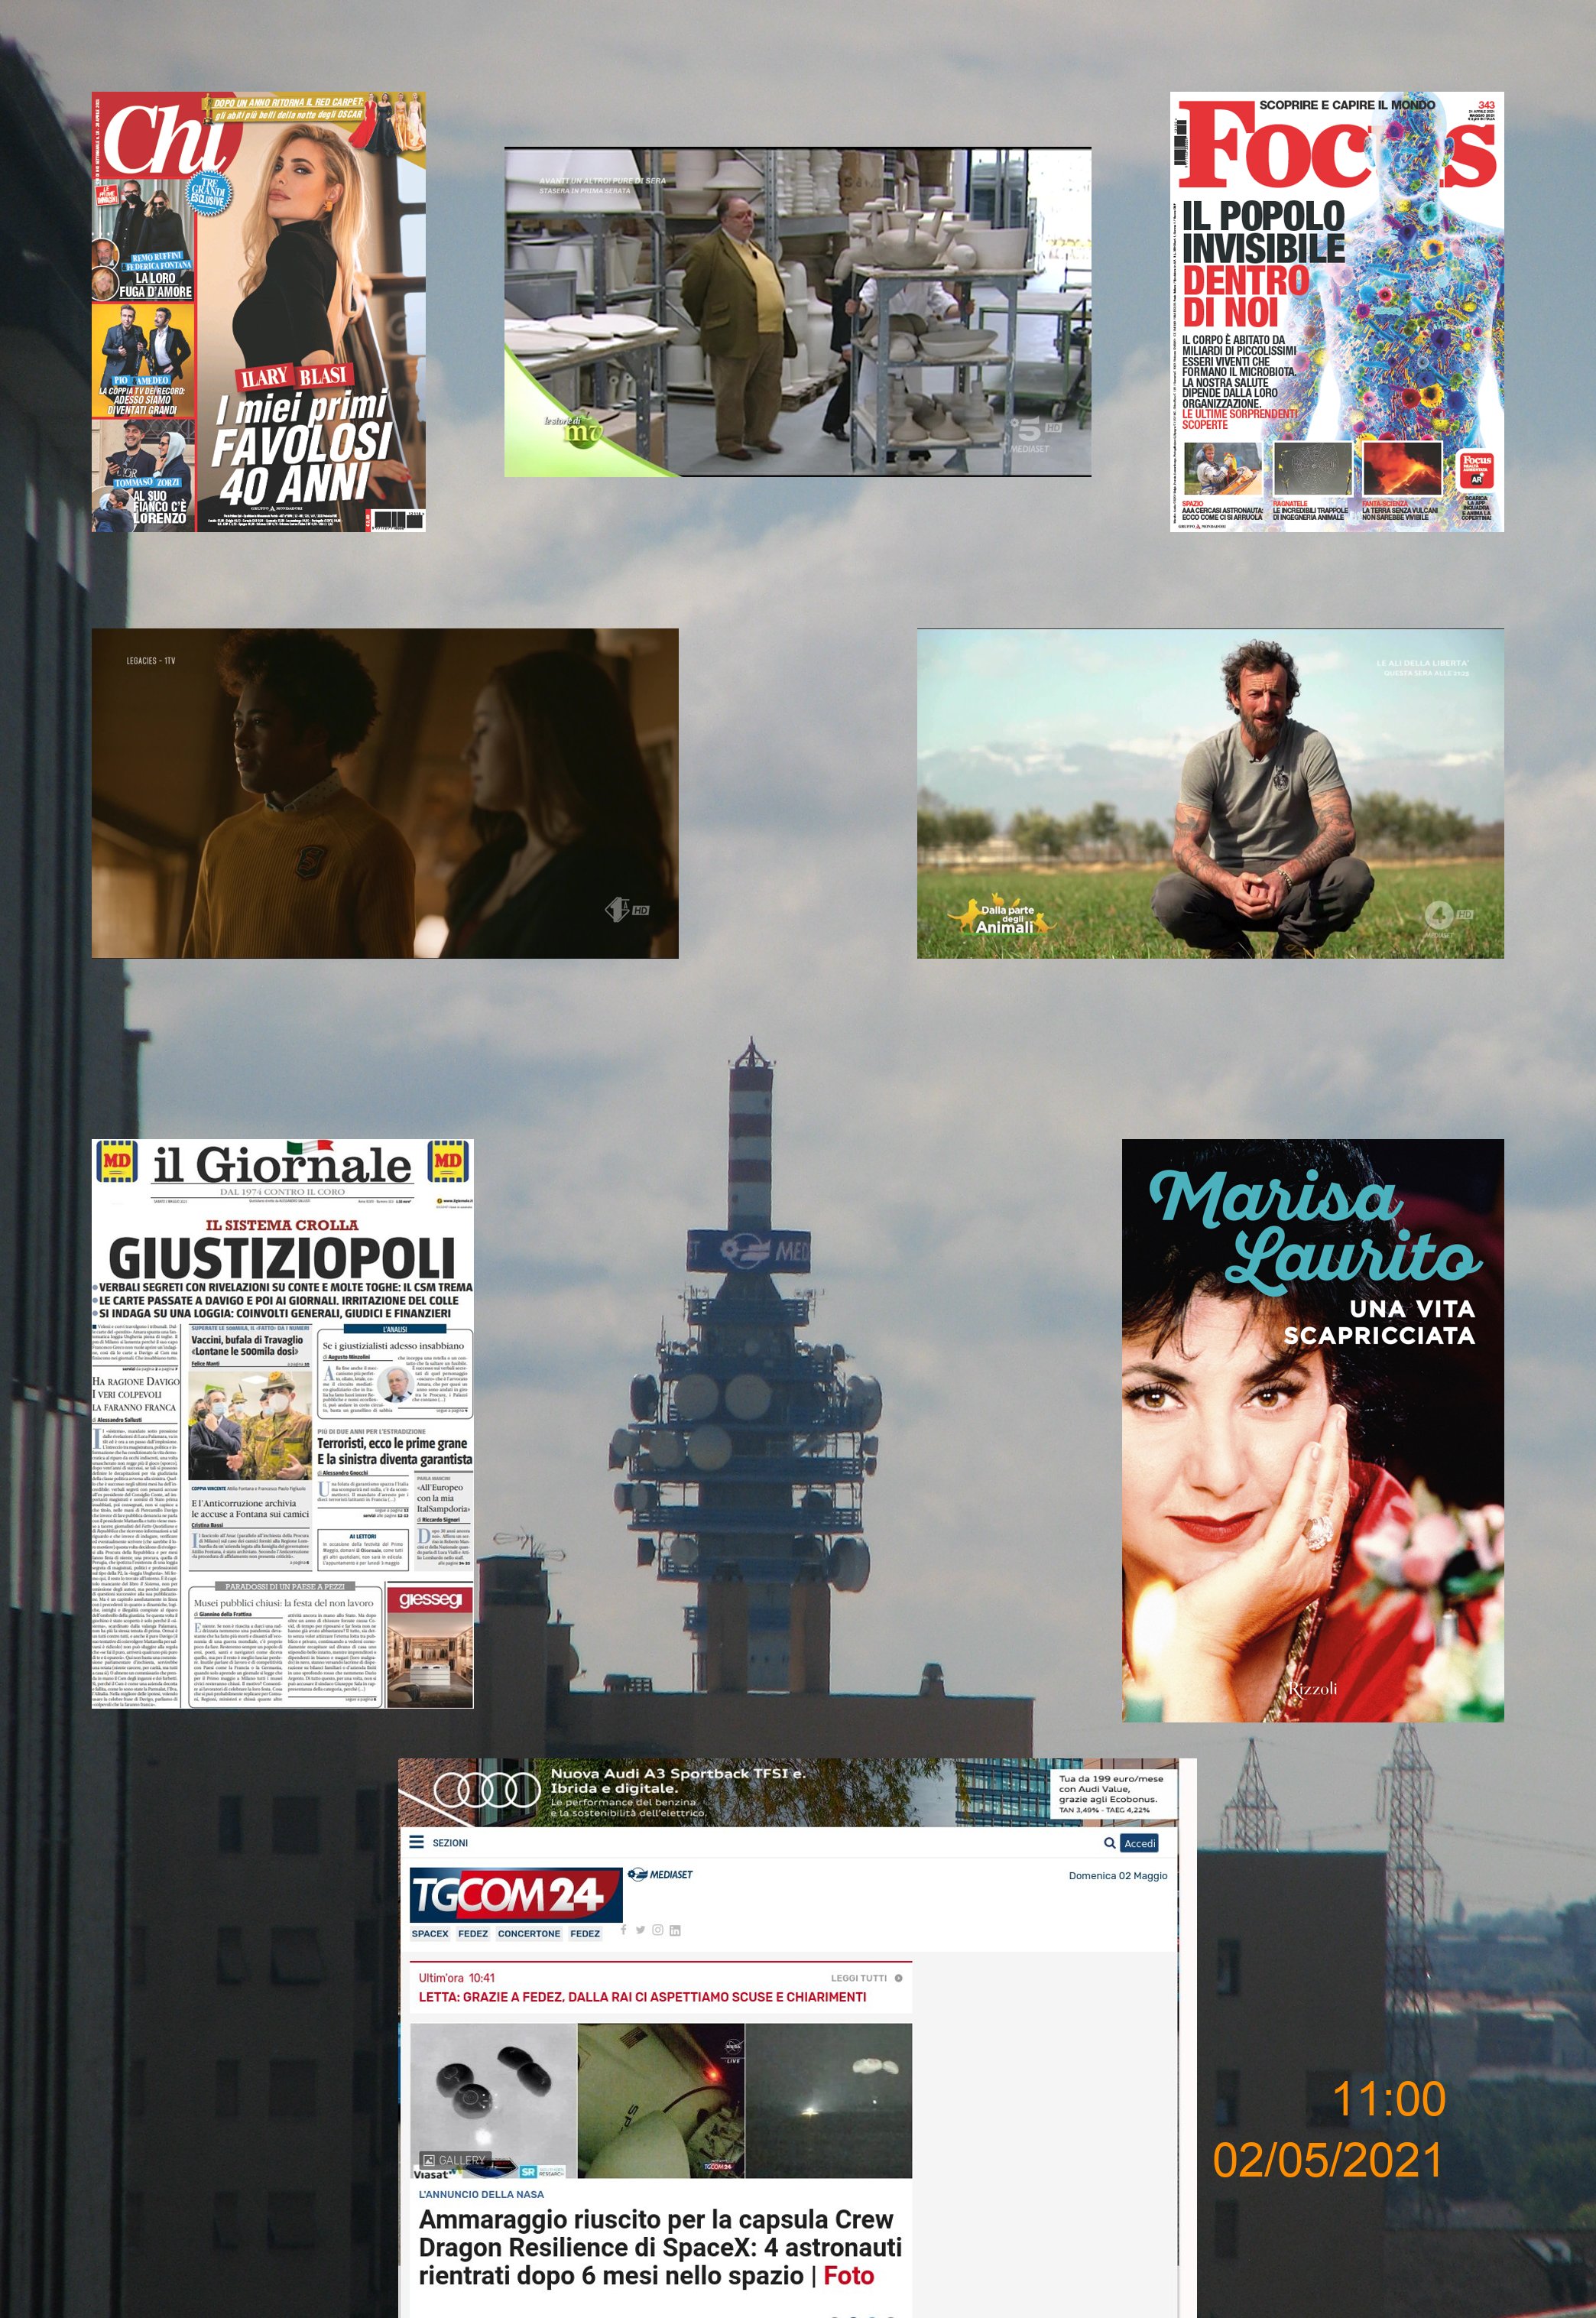Select the SPACEX topic tag
The width and height of the screenshot is (1596, 2318).
[430, 1933]
